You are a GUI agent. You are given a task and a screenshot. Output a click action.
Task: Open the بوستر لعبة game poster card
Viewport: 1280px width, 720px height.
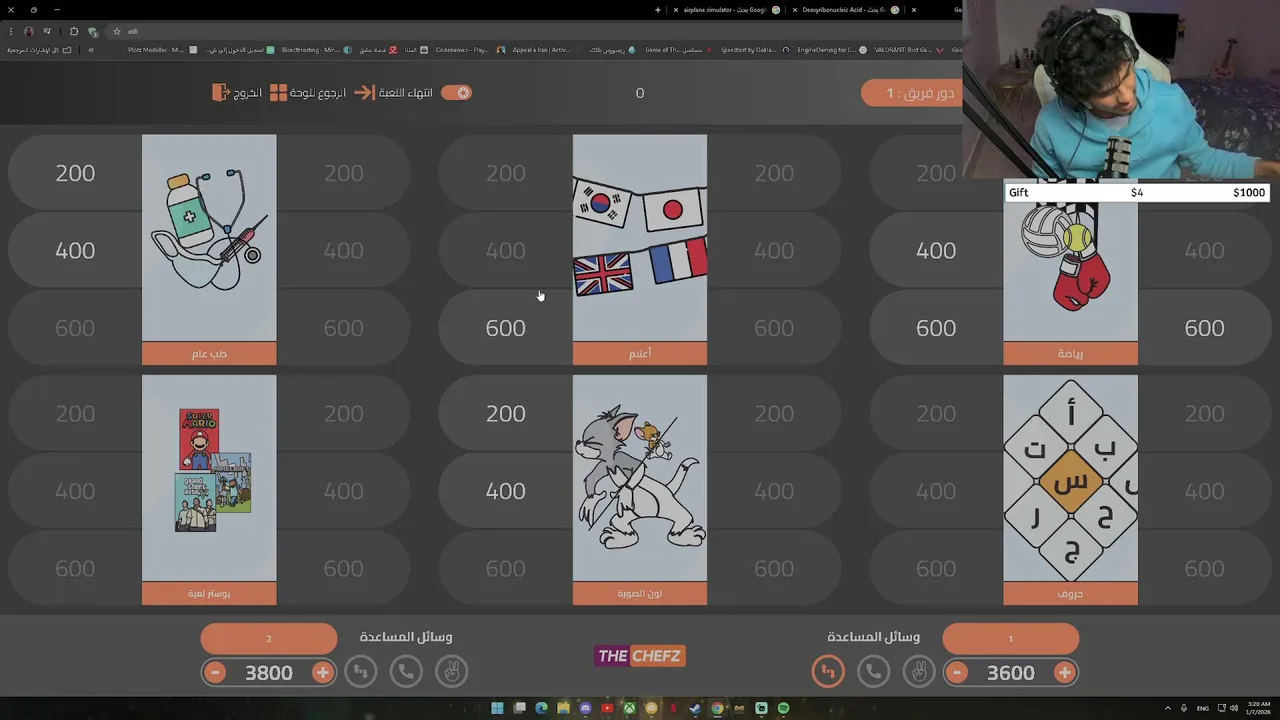pos(209,490)
